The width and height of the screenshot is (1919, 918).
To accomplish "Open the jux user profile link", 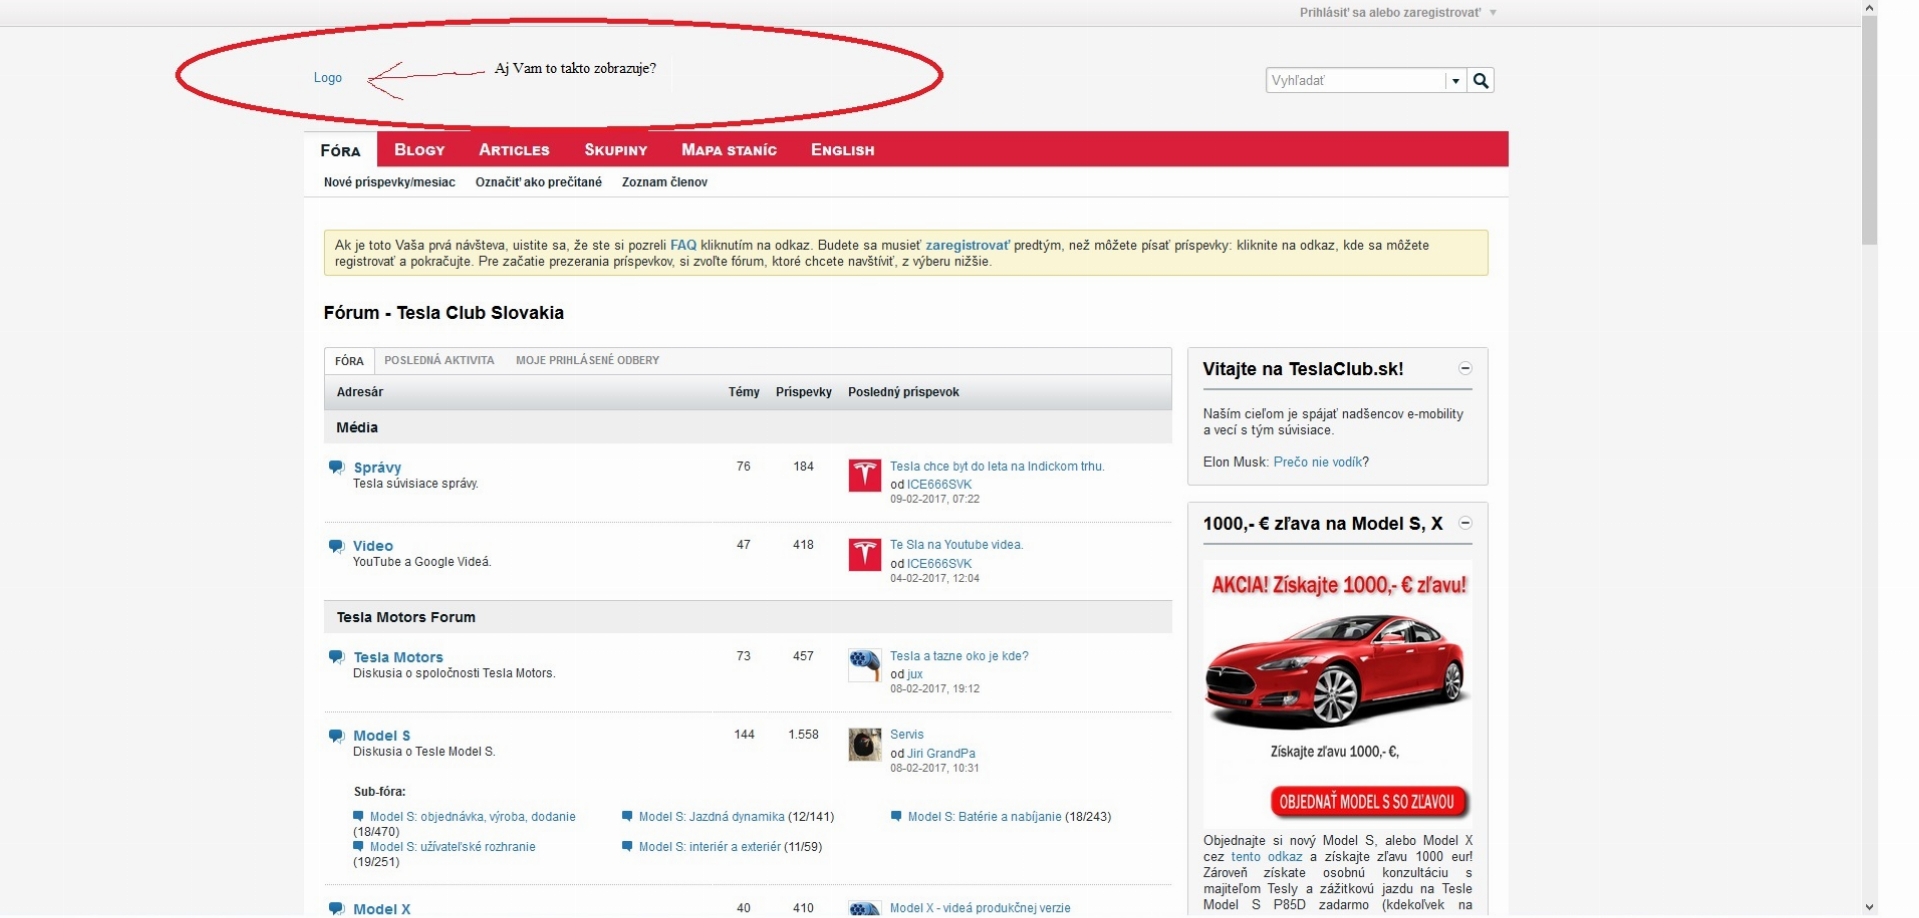I will click(x=915, y=674).
